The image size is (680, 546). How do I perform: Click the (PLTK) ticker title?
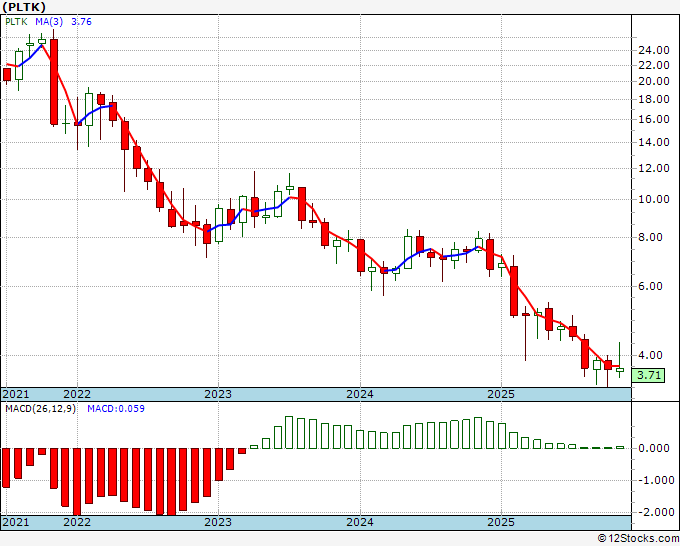[25, 6]
